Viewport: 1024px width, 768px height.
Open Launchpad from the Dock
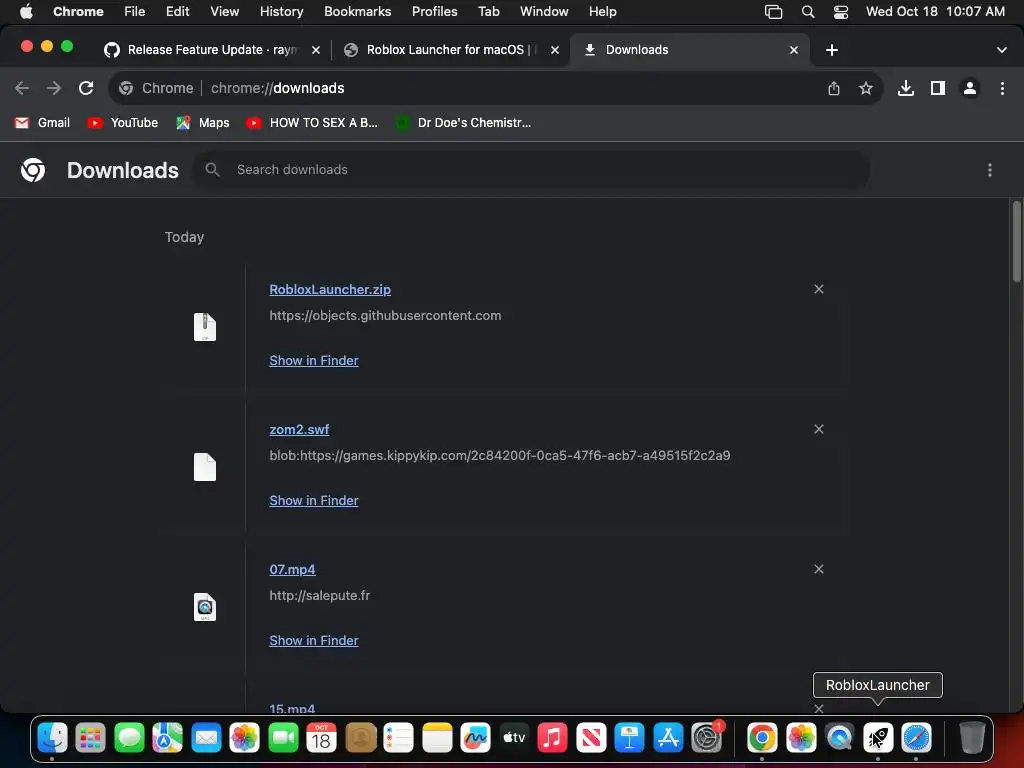click(x=90, y=738)
